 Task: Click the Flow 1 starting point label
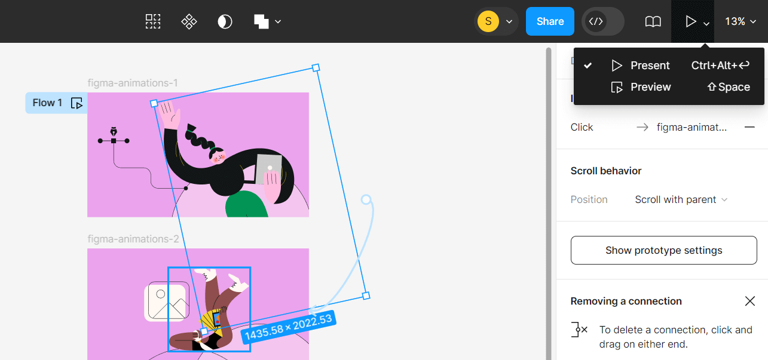click(x=48, y=103)
